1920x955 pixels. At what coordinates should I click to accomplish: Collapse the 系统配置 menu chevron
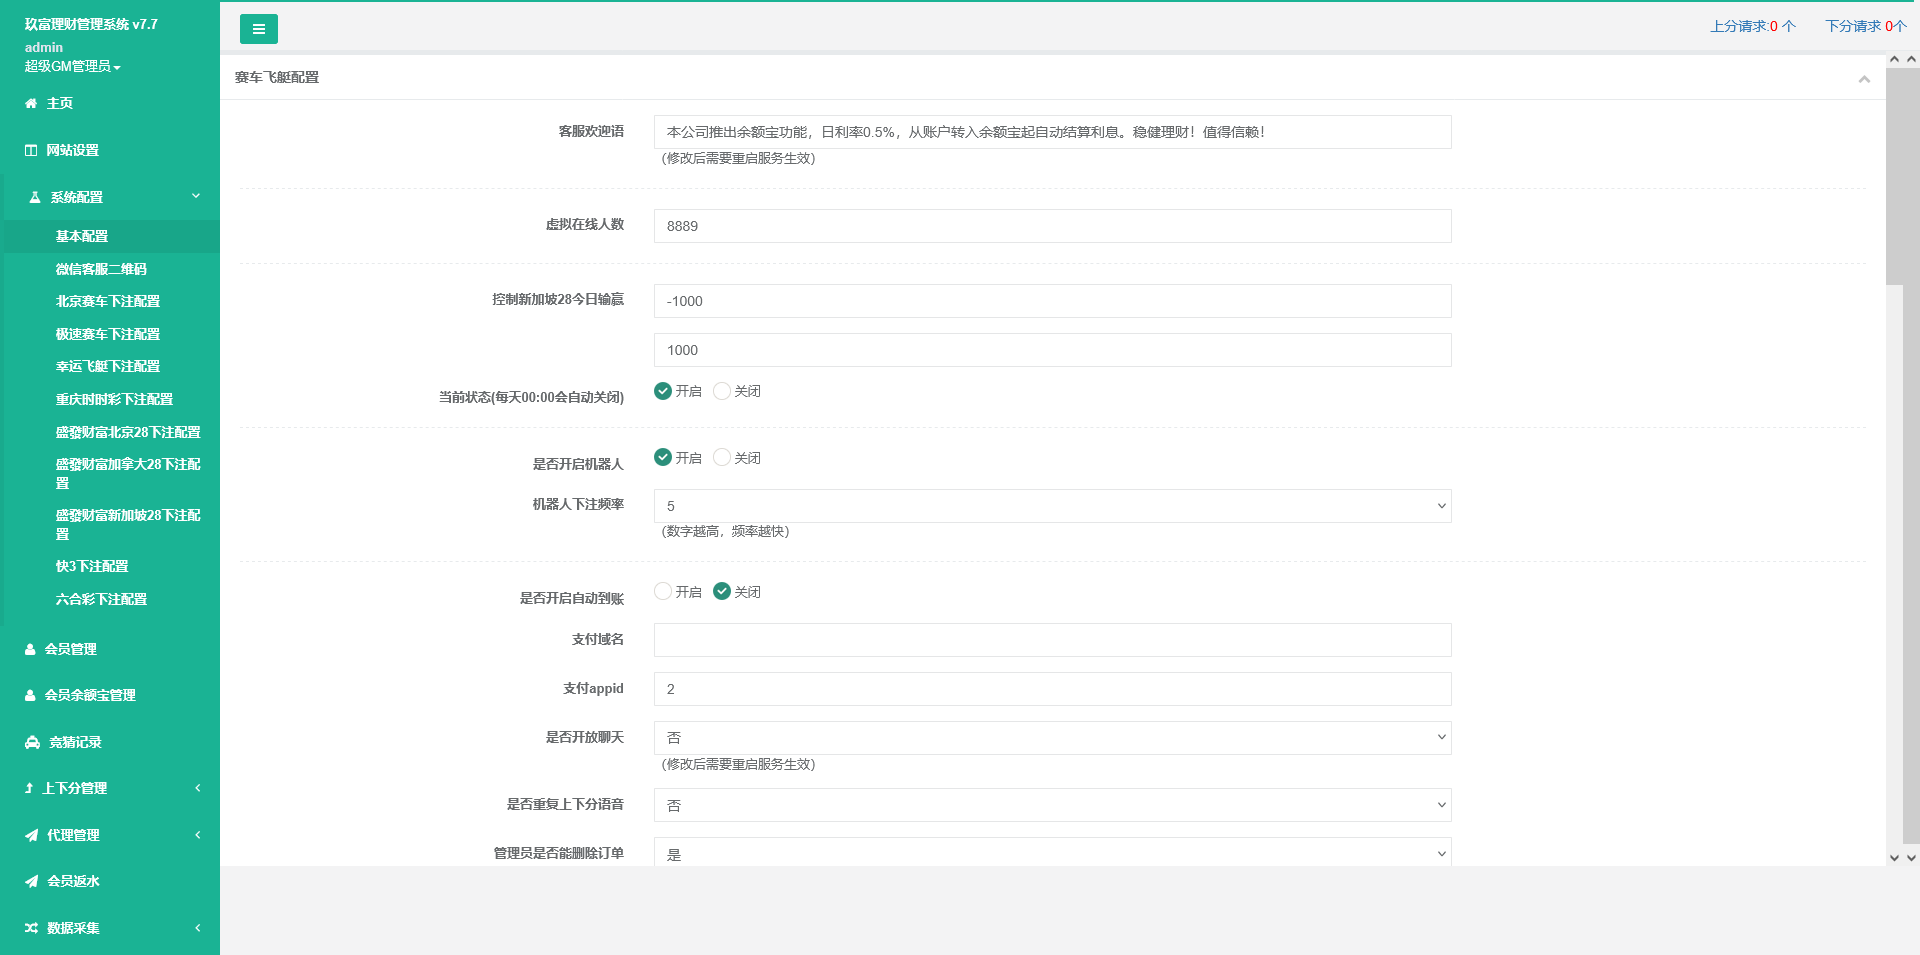point(196,196)
